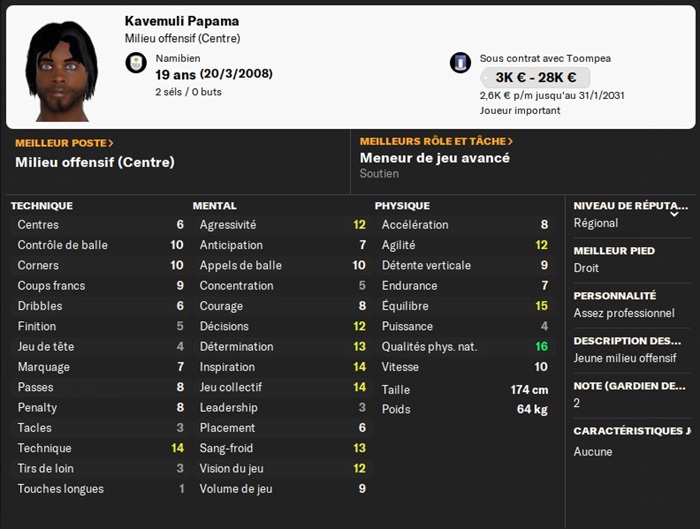Select the MENTAL column header
Viewport: 700px width, 529px height.
215,206
